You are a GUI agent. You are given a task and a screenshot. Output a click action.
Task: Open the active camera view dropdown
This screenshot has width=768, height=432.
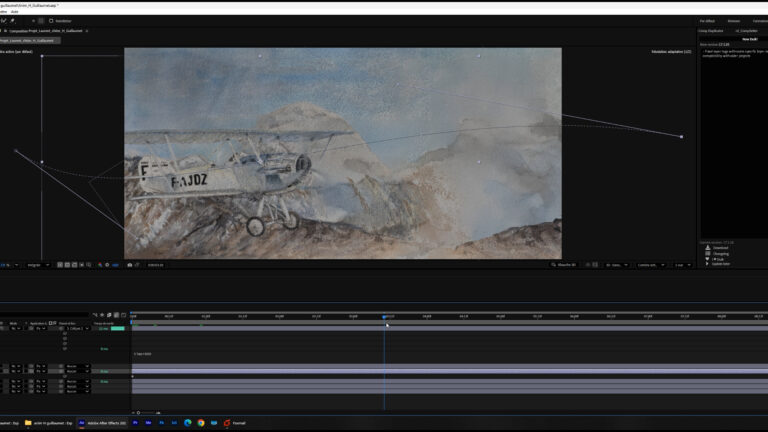[651, 265]
